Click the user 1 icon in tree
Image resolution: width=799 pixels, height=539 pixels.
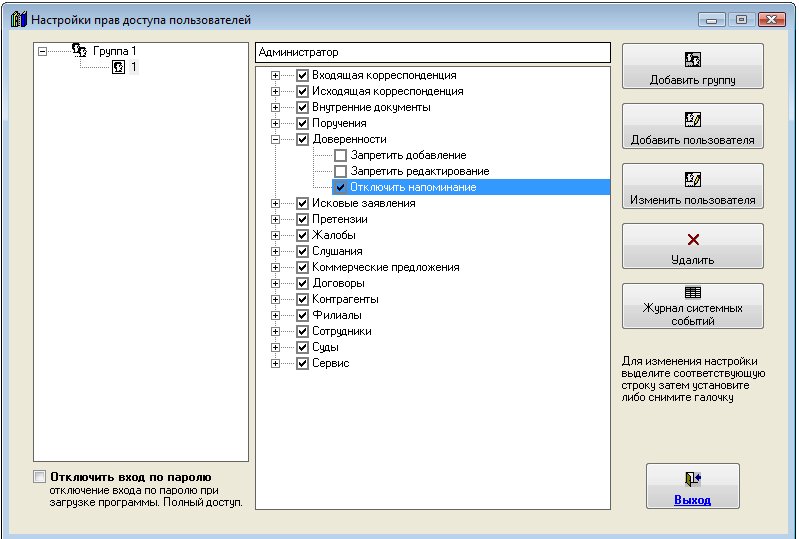(118, 67)
